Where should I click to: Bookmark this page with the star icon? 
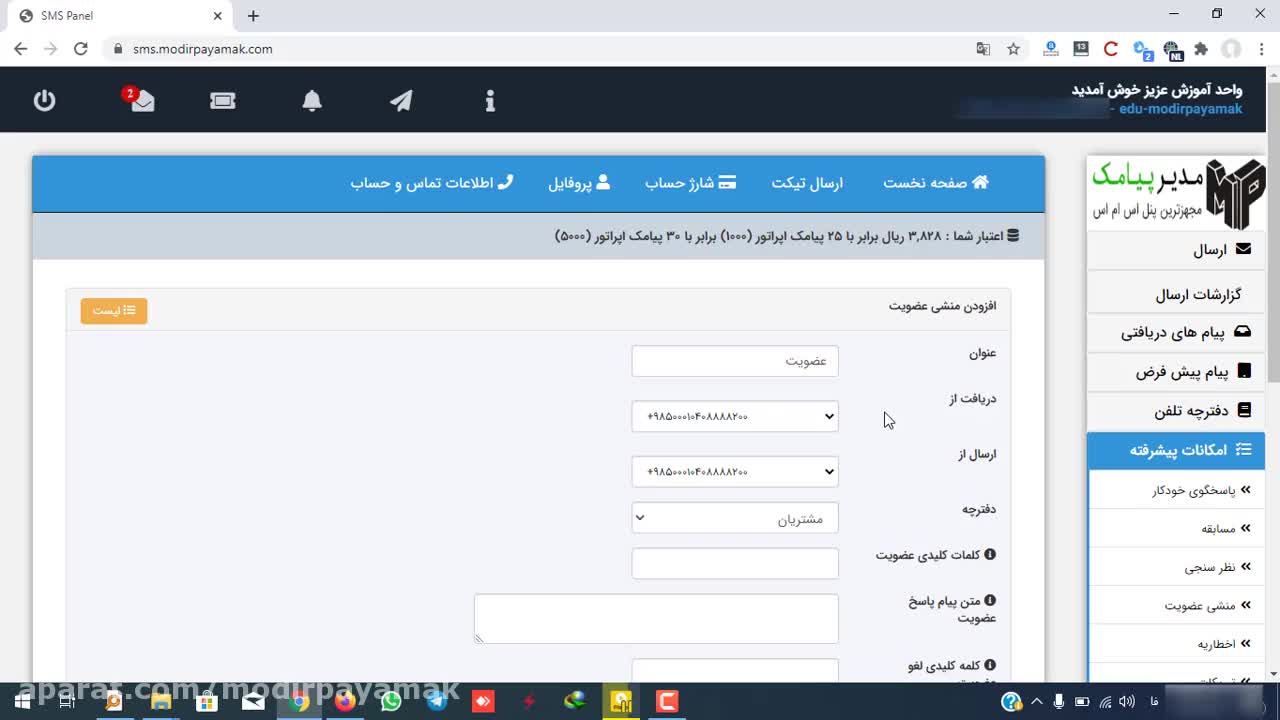1013,48
